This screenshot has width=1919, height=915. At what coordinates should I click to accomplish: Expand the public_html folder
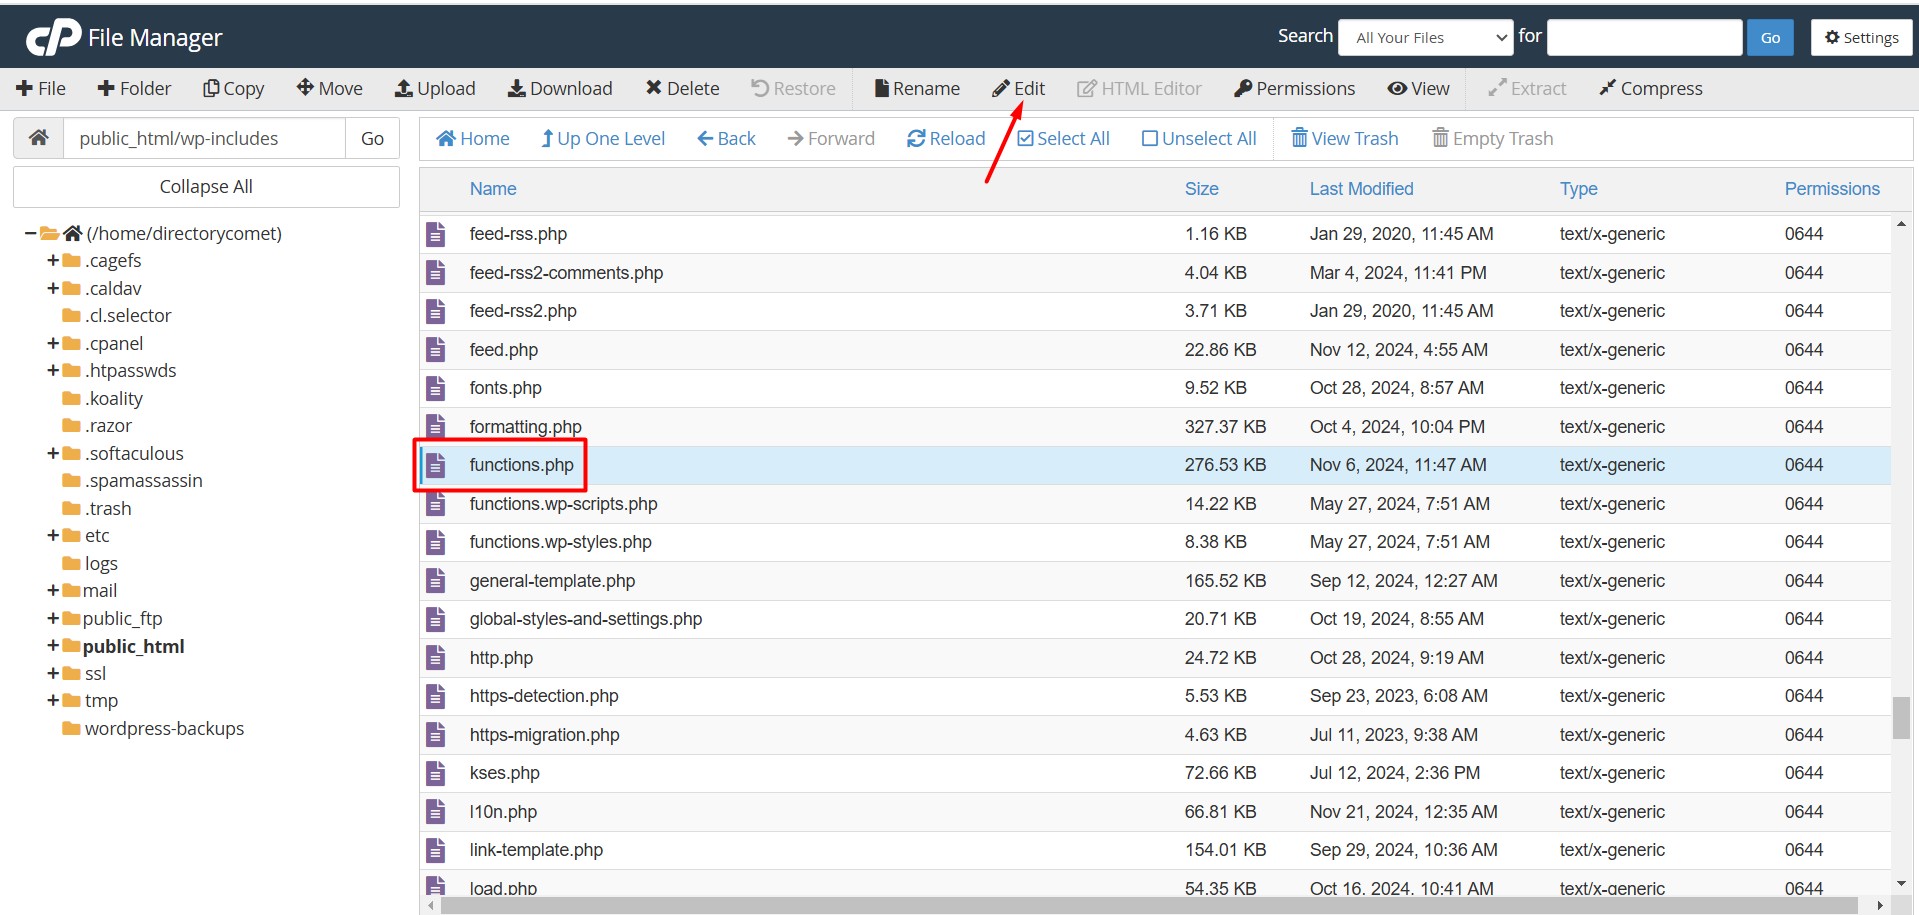[x=53, y=646]
